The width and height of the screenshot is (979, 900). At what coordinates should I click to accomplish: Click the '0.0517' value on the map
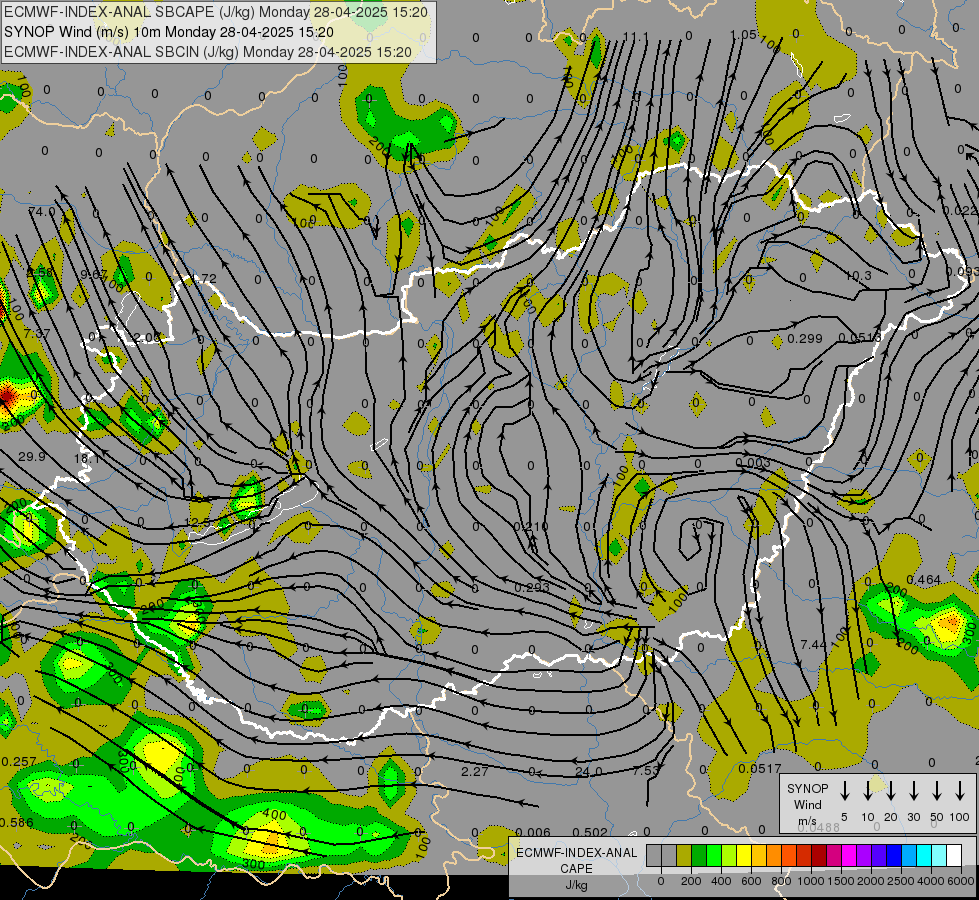coord(760,769)
